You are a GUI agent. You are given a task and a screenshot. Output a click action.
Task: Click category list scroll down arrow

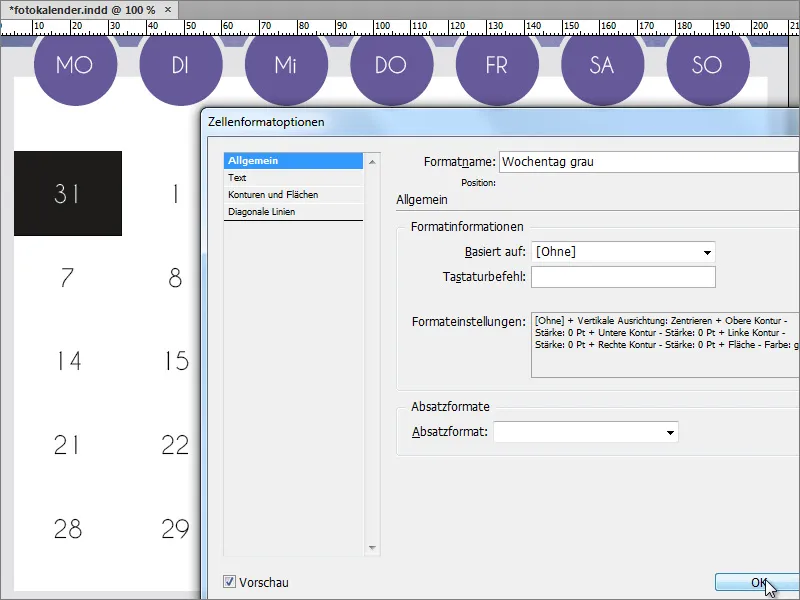[372, 548]
